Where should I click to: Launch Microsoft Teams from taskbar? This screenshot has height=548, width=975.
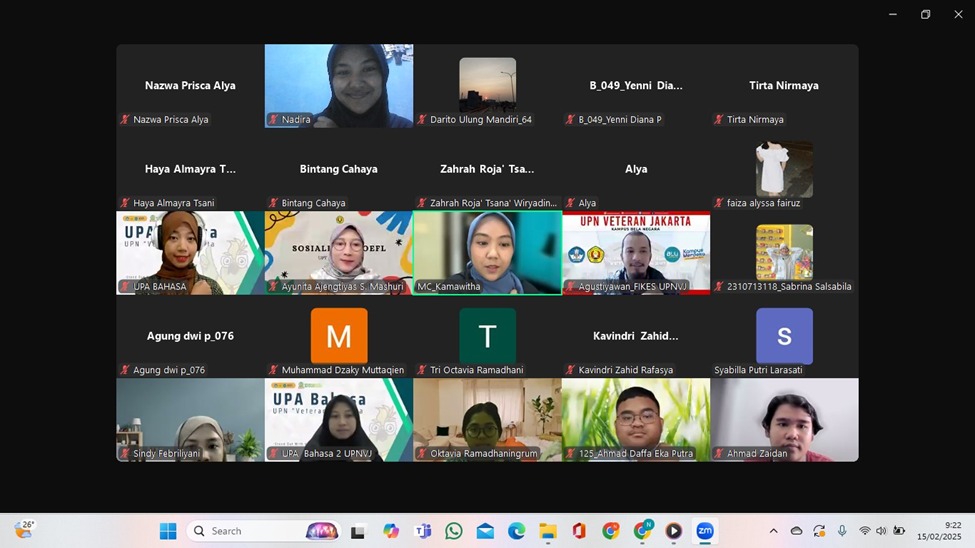point(423,531)
